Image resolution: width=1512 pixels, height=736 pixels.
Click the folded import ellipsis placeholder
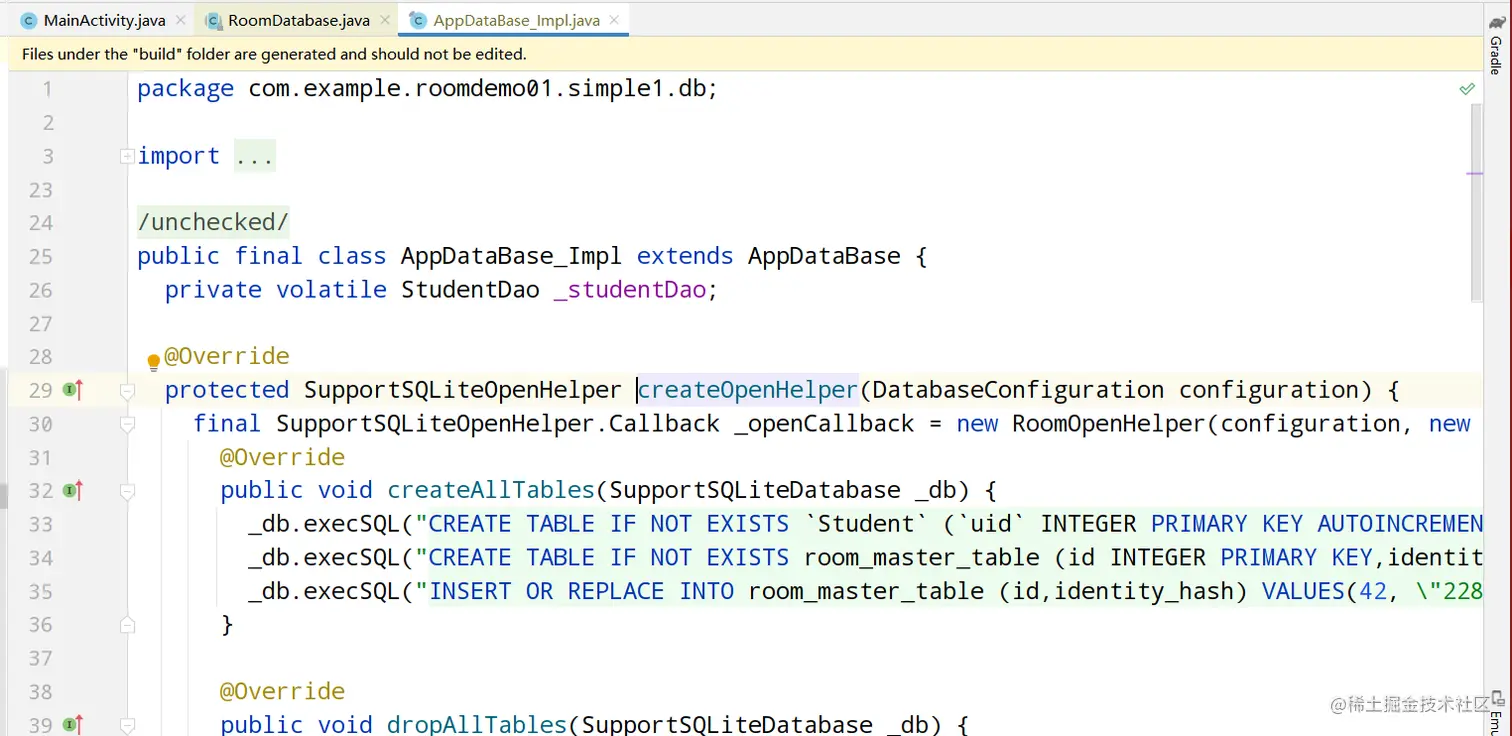[254, 156]
